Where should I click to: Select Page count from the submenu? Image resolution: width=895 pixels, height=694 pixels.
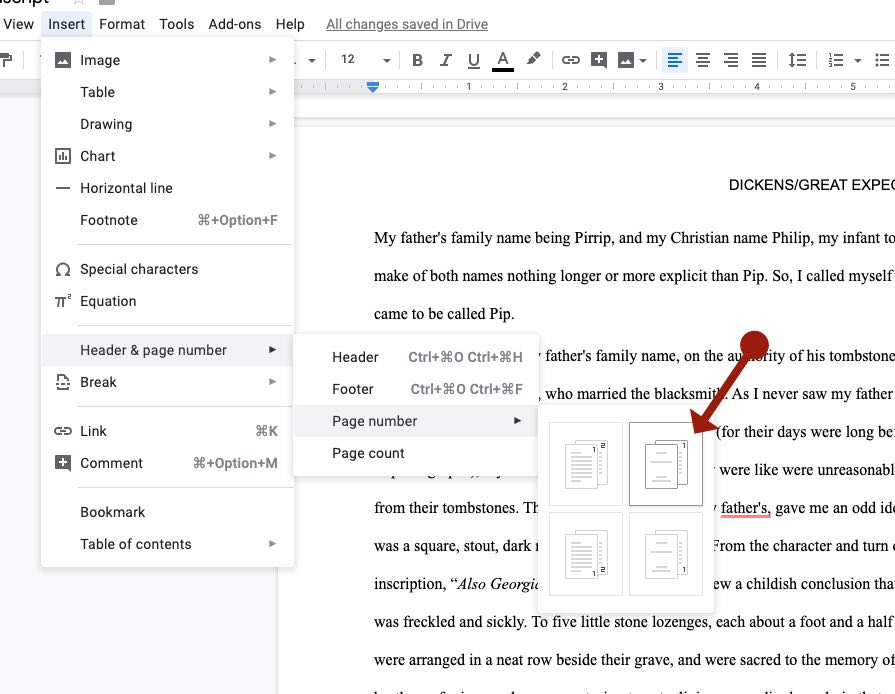click(x=369, y=453)
